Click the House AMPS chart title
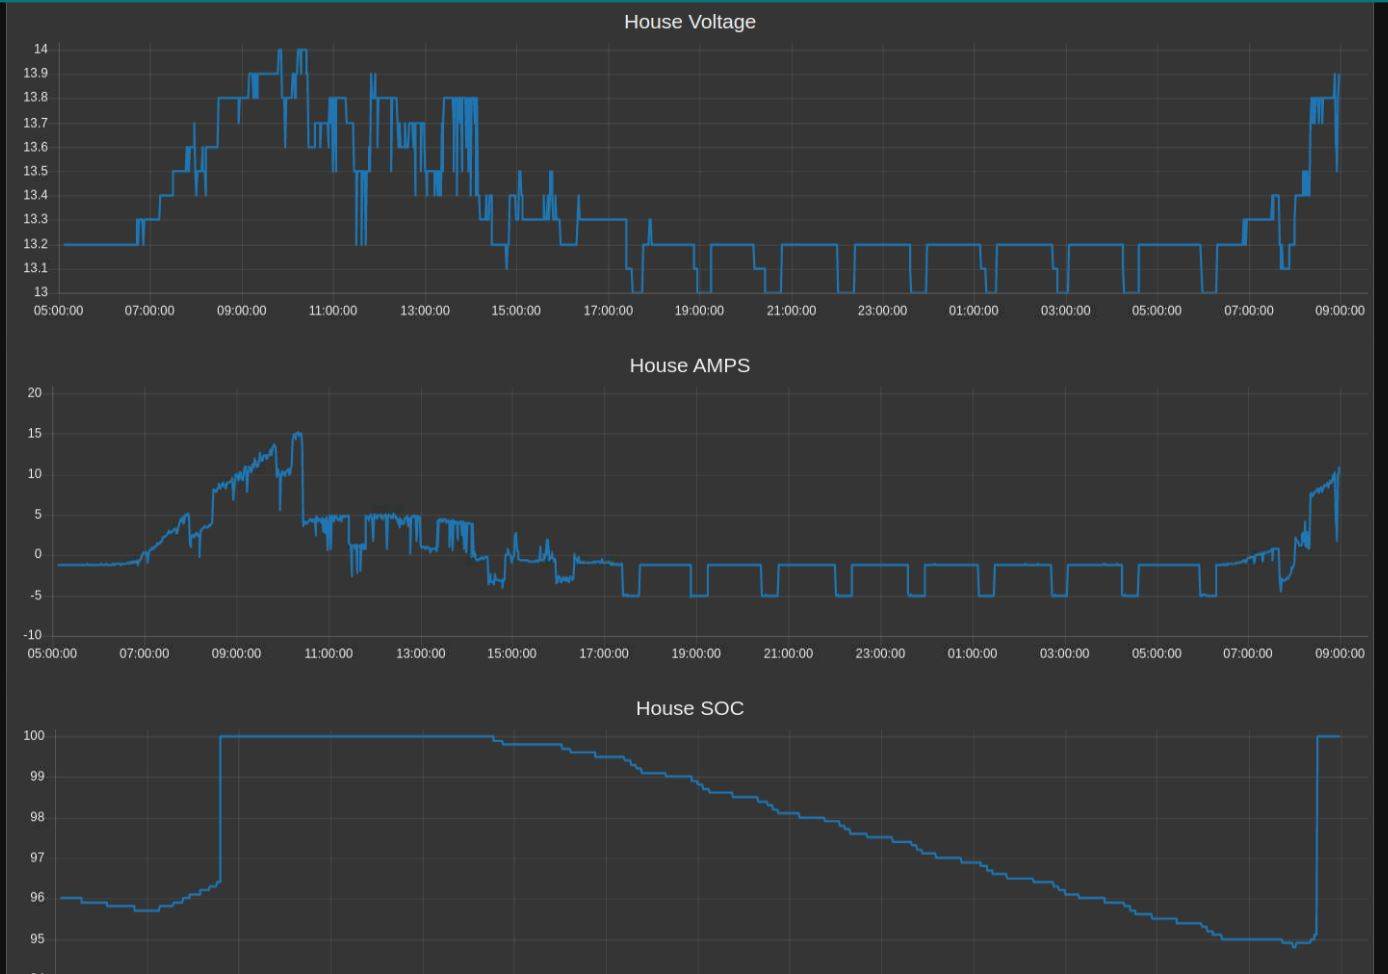This screenshot has height=974, width=1388. pos(689,366)
